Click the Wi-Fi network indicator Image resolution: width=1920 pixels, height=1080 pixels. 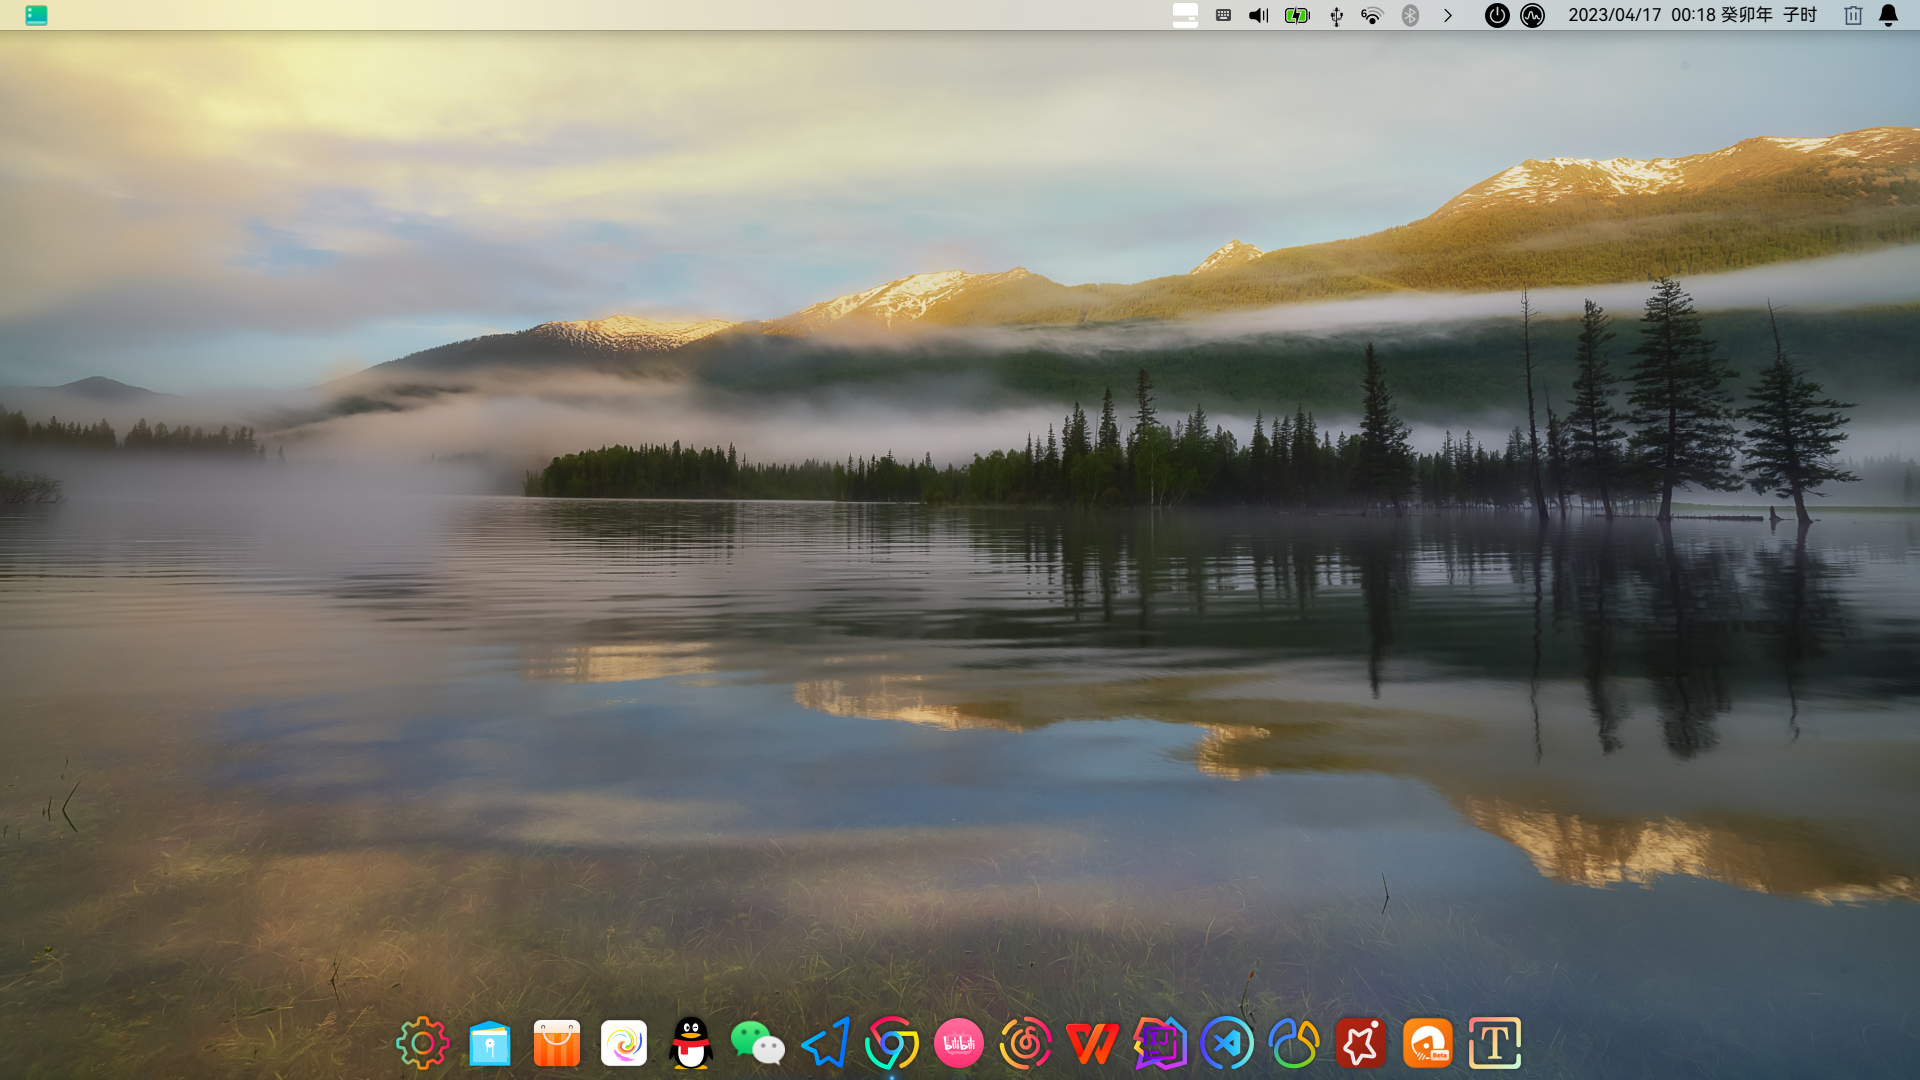(x=1372, y=15)
